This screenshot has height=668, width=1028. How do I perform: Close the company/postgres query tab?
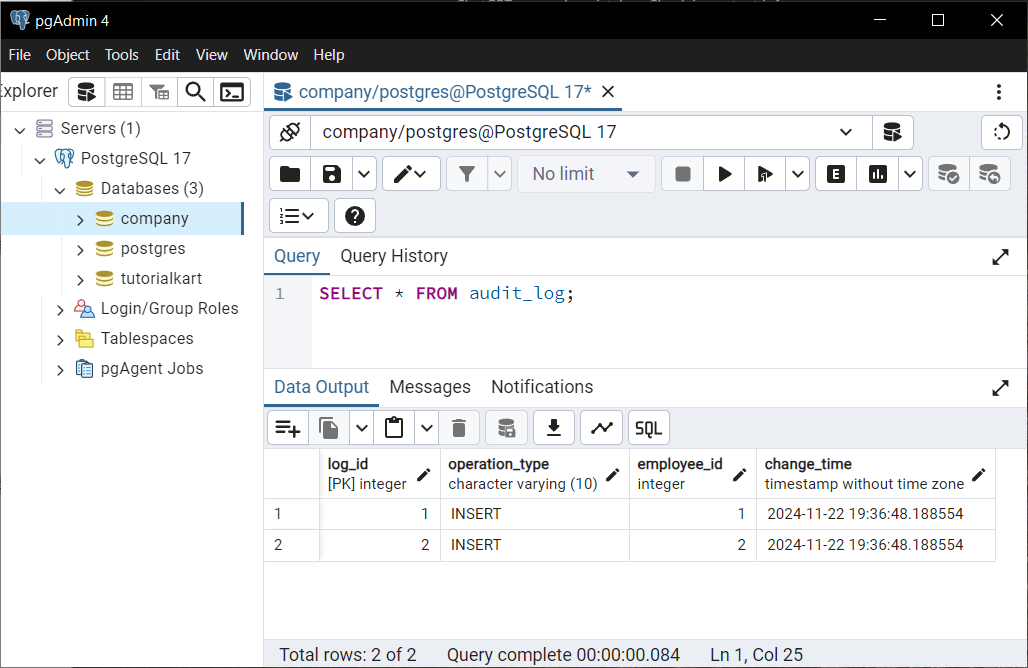[608, 92]
